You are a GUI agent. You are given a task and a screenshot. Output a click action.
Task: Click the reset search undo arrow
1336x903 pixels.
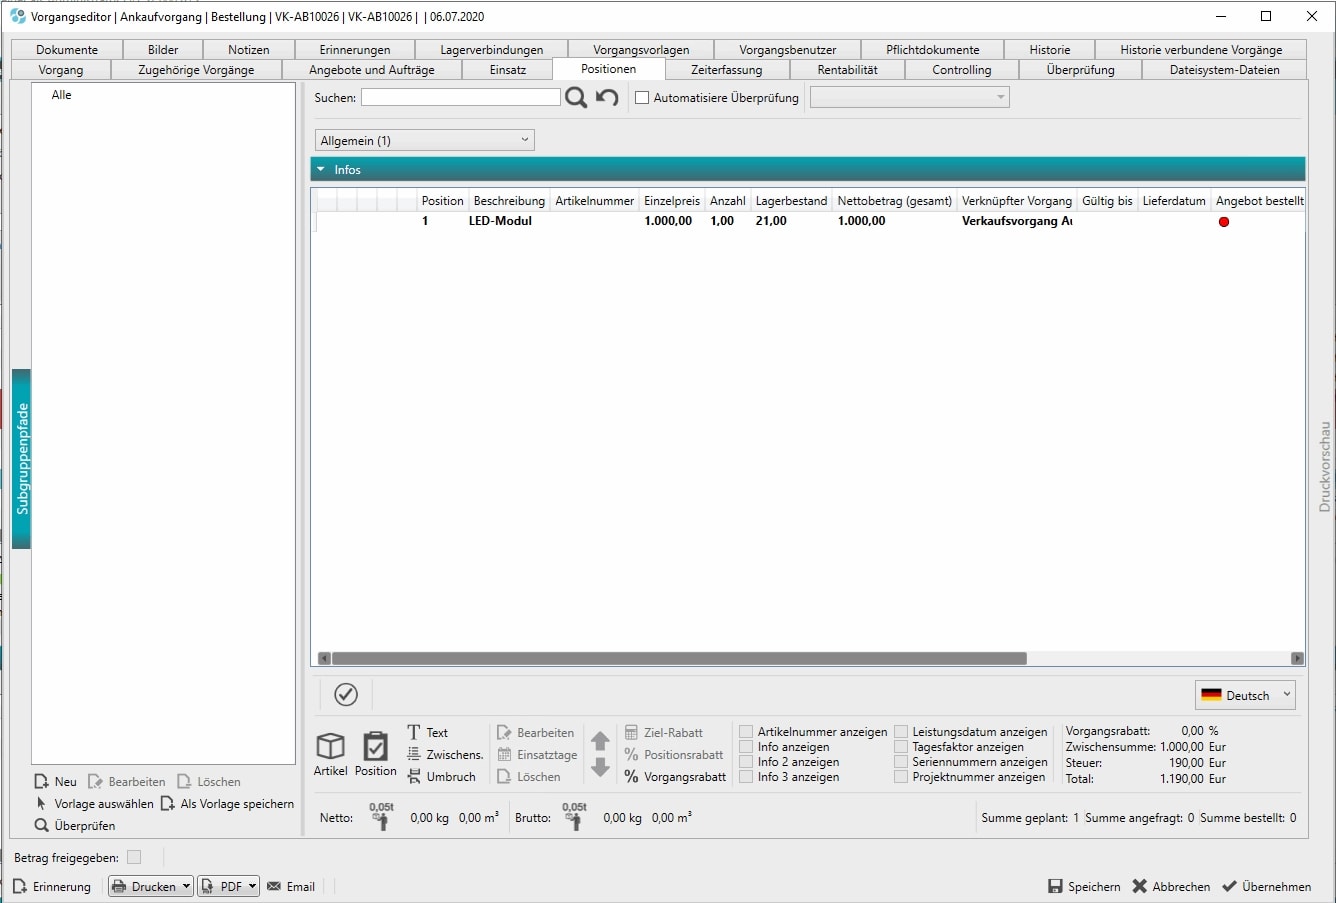pyautogui.click(x=607, y=97)
